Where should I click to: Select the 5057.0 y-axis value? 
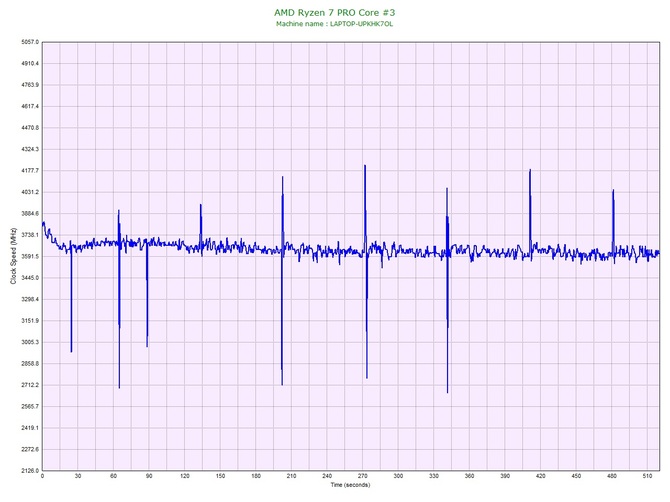click(30, 42)
